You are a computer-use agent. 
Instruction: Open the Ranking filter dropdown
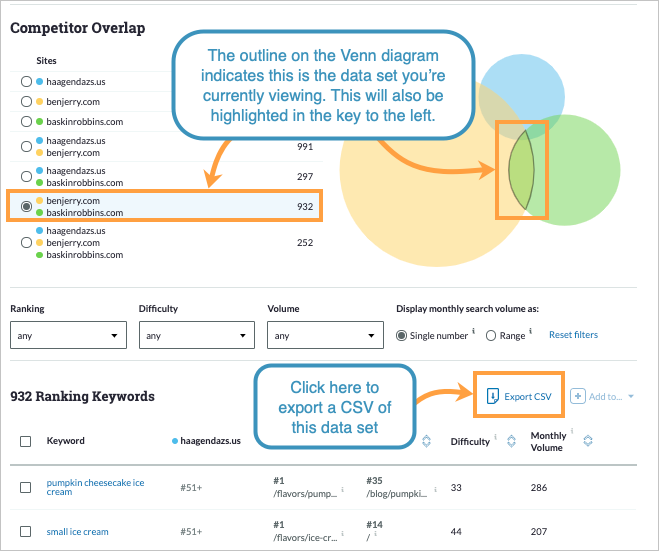click(68, 336)
